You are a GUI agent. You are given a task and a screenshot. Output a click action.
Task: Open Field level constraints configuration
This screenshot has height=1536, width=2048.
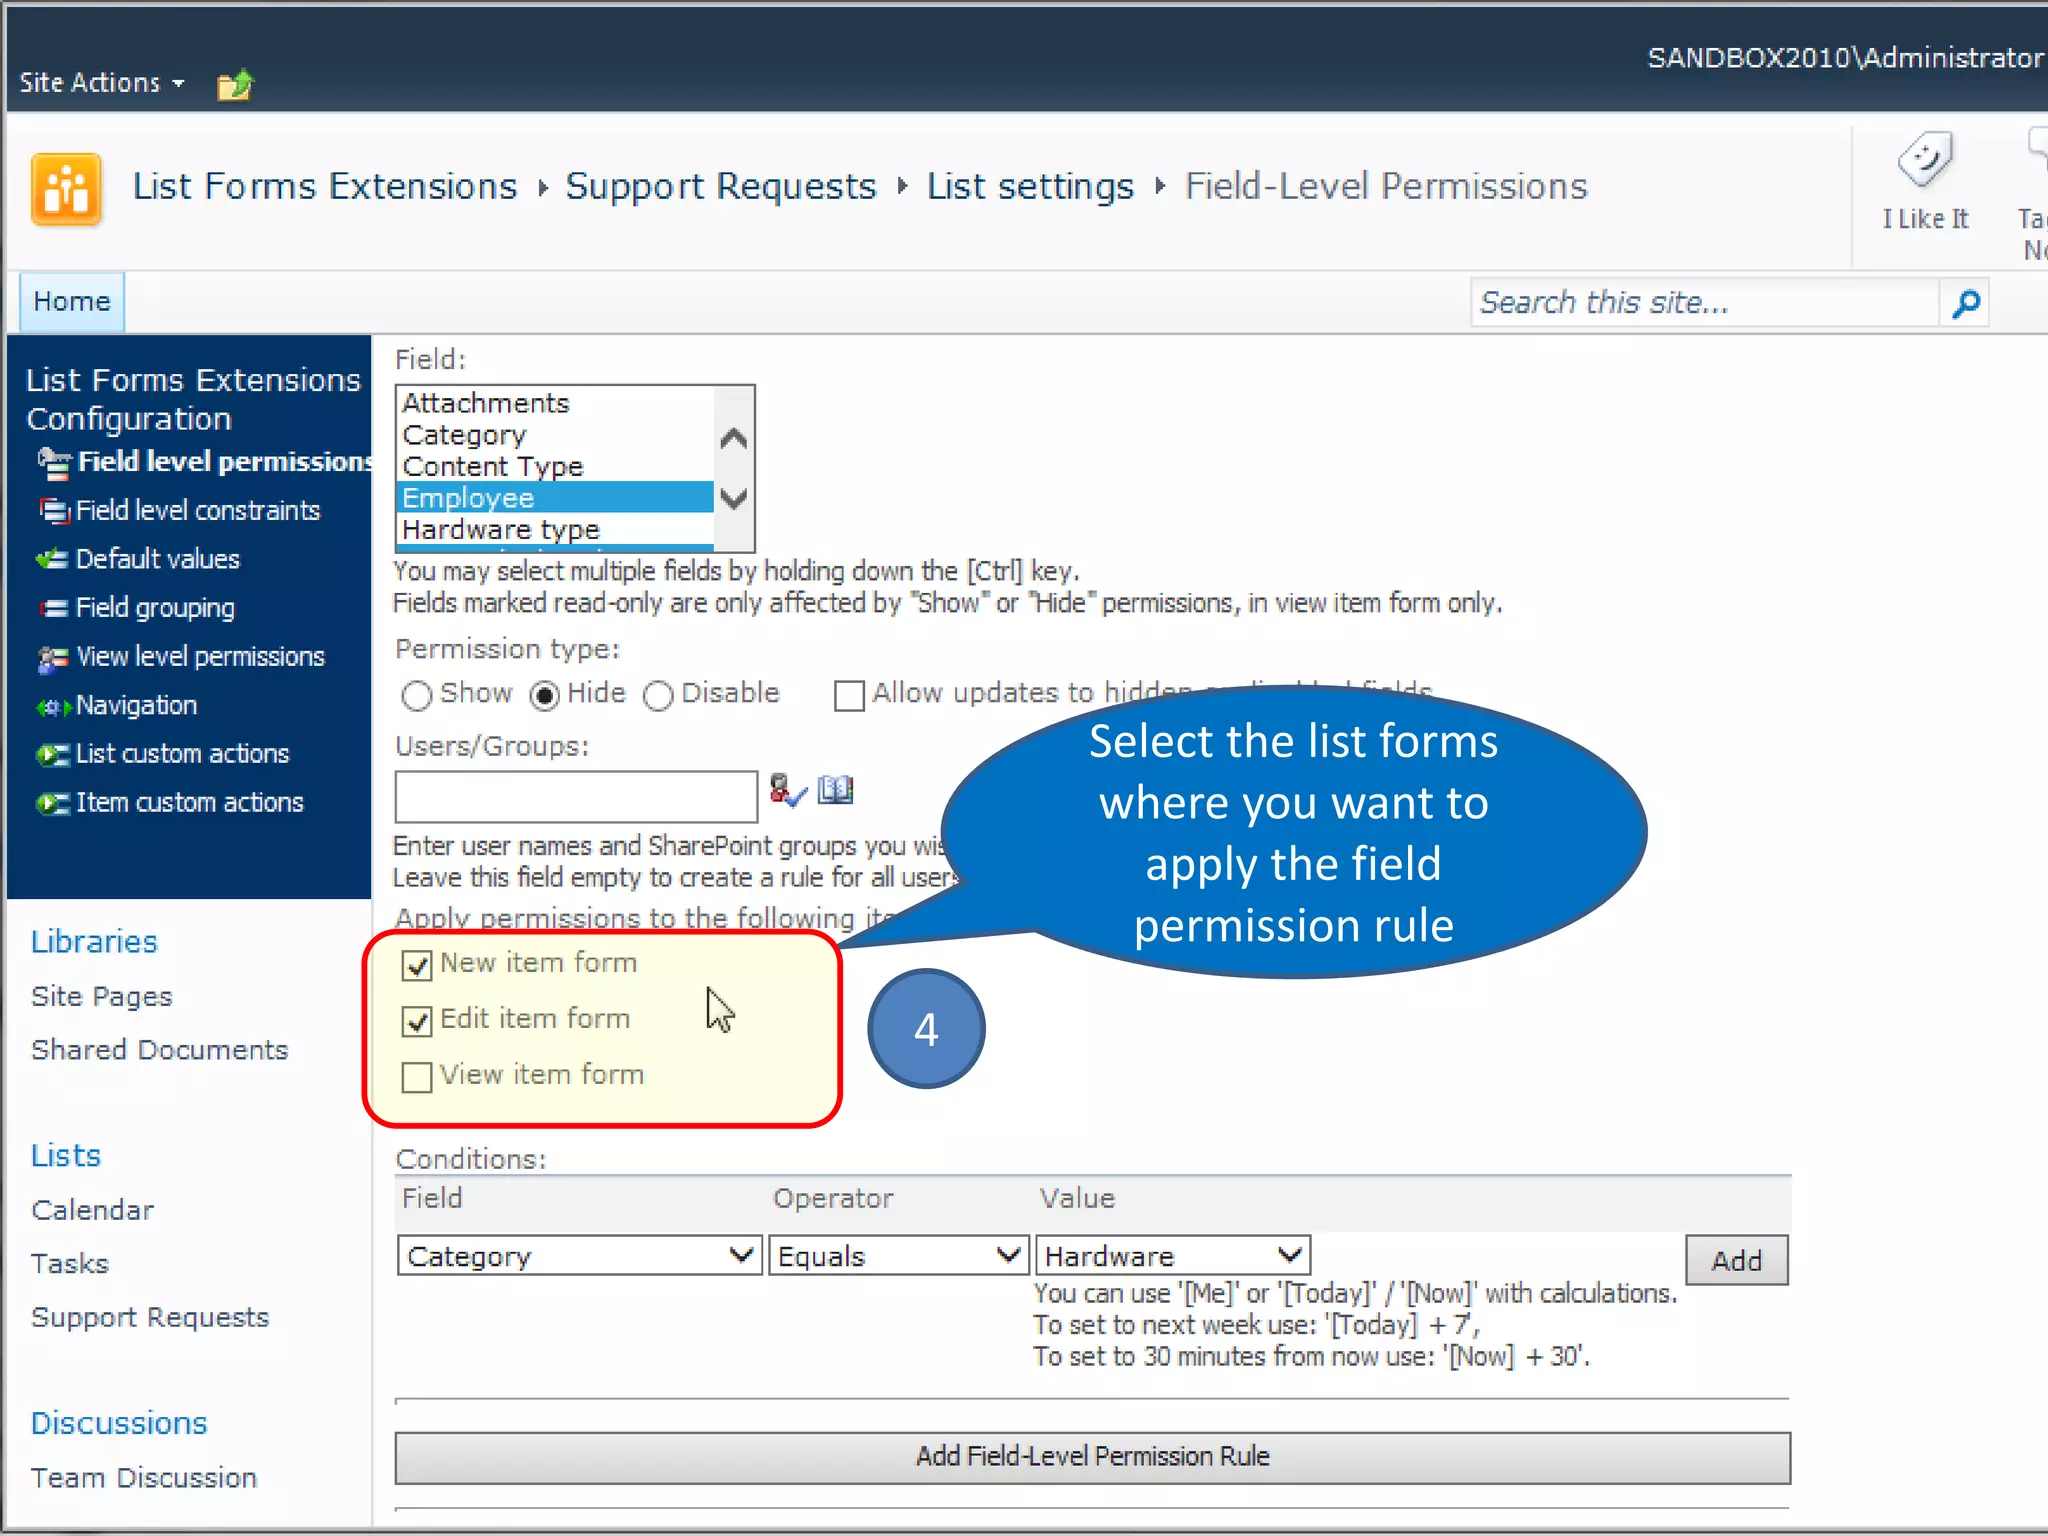tap(198, 511)
